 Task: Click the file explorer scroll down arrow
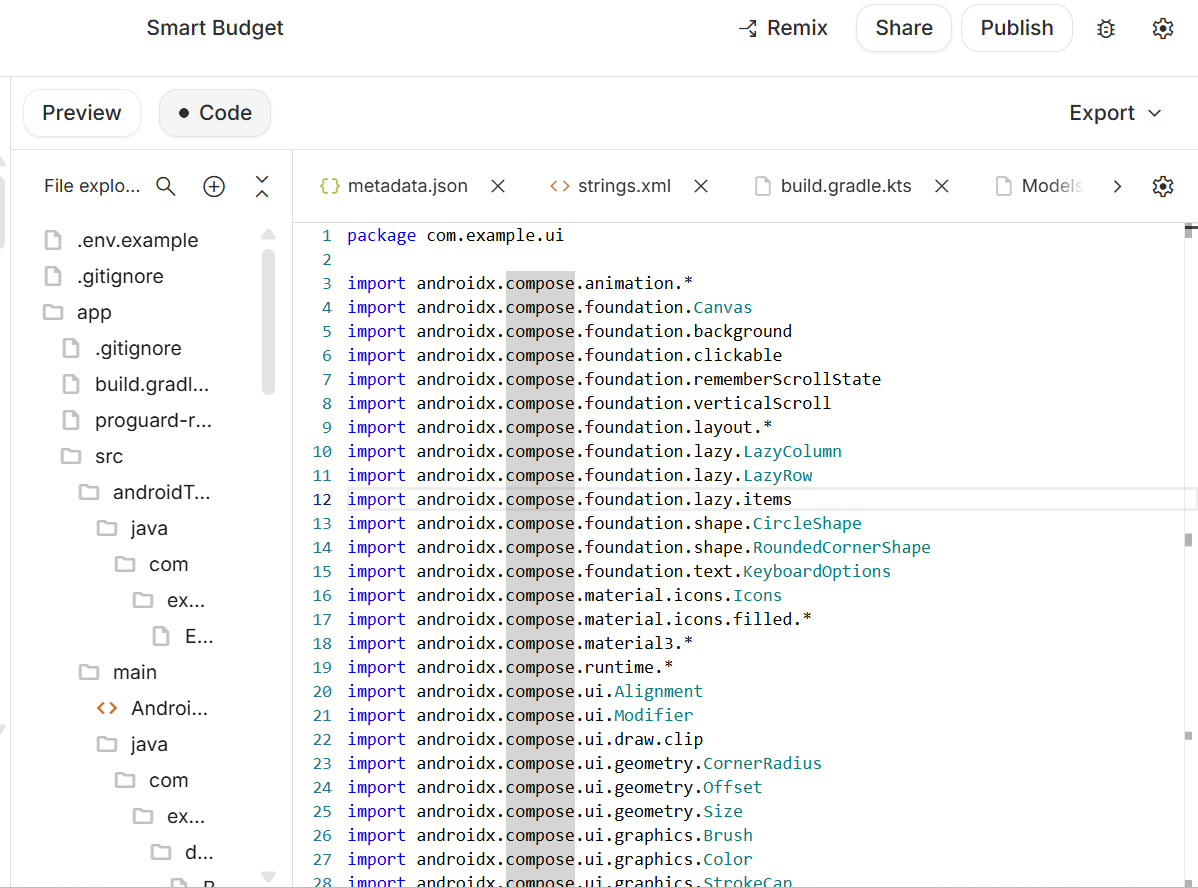coord(268,877)
